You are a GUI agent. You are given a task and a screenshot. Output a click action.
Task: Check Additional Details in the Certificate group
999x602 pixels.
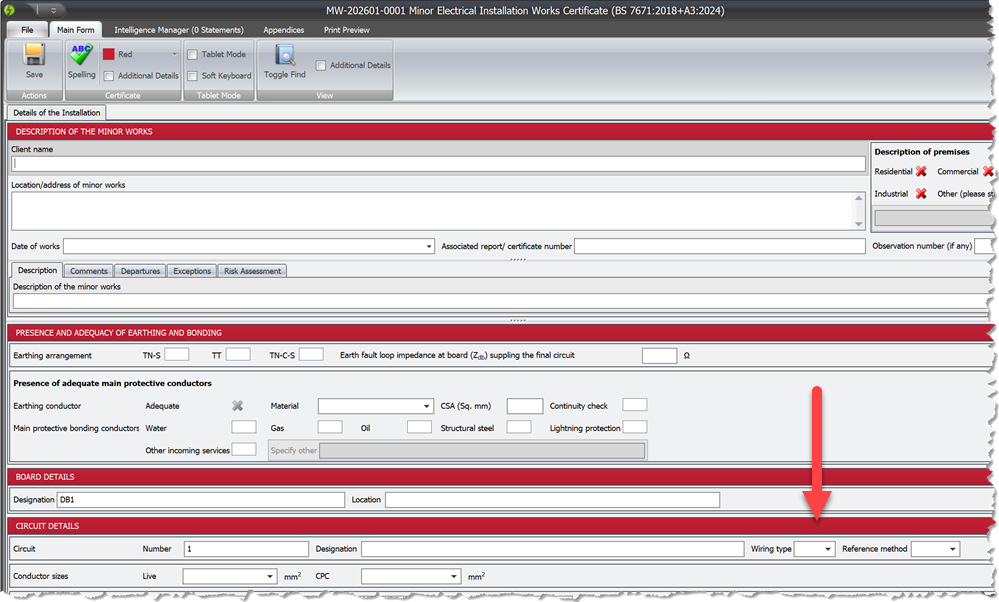(108, 75)
